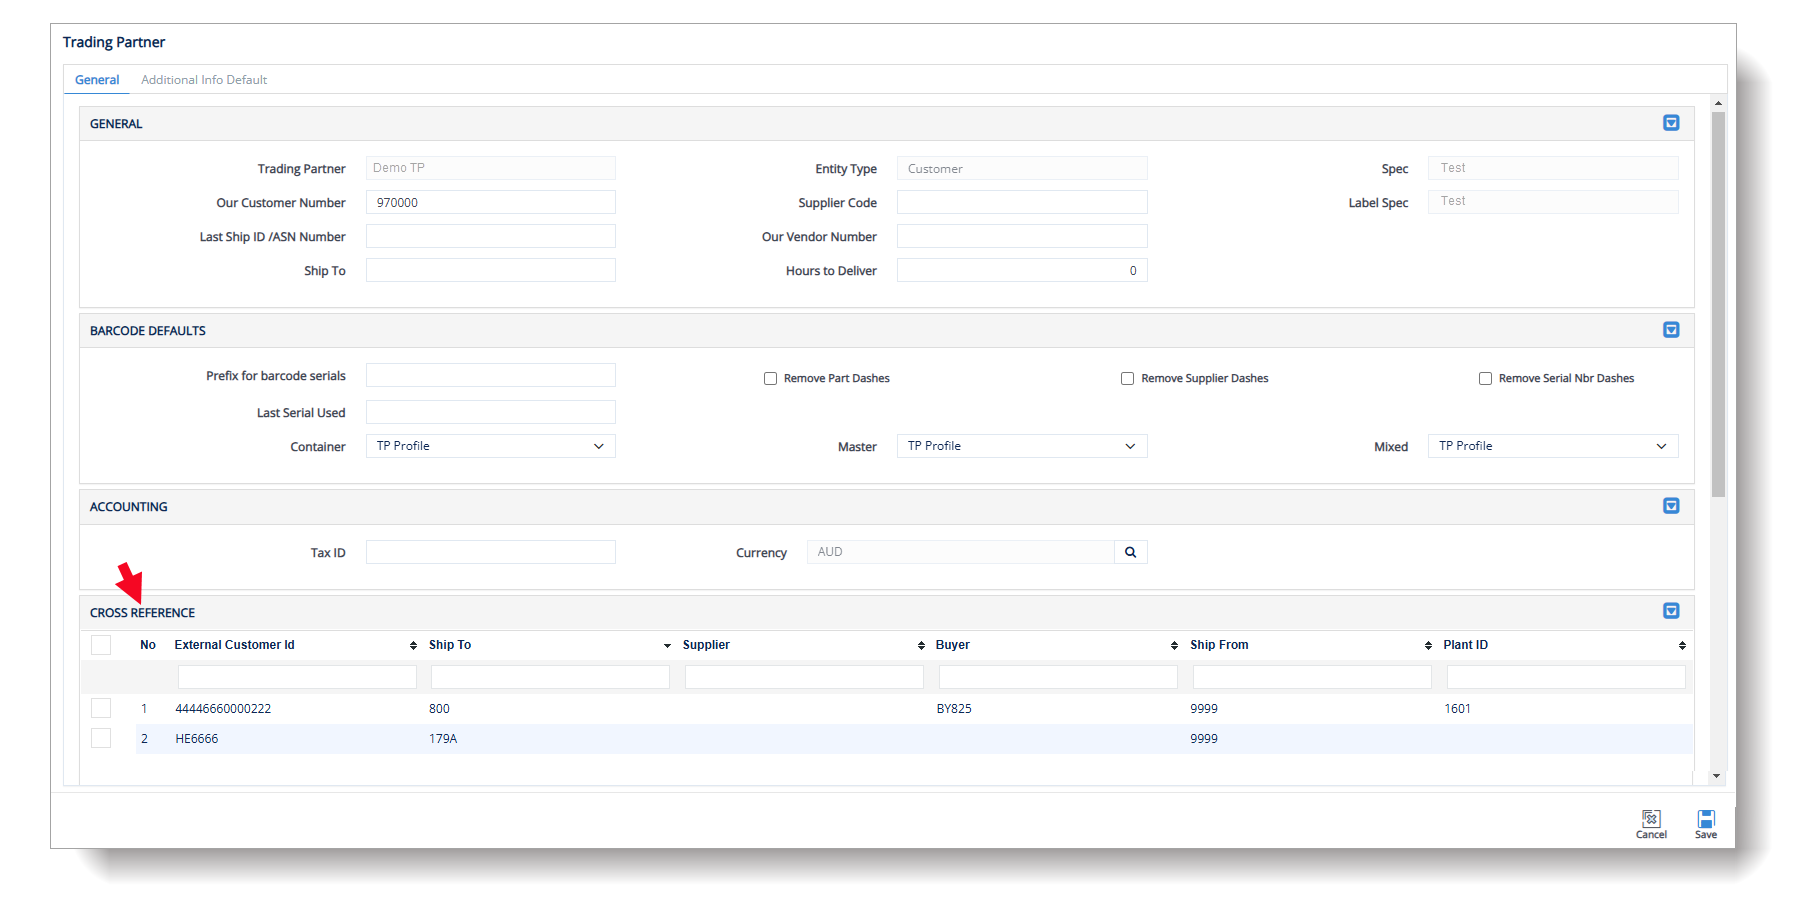The image size is (1796, 908).
Task: Click the Buyer column filter box
Action: (1058, 677)
